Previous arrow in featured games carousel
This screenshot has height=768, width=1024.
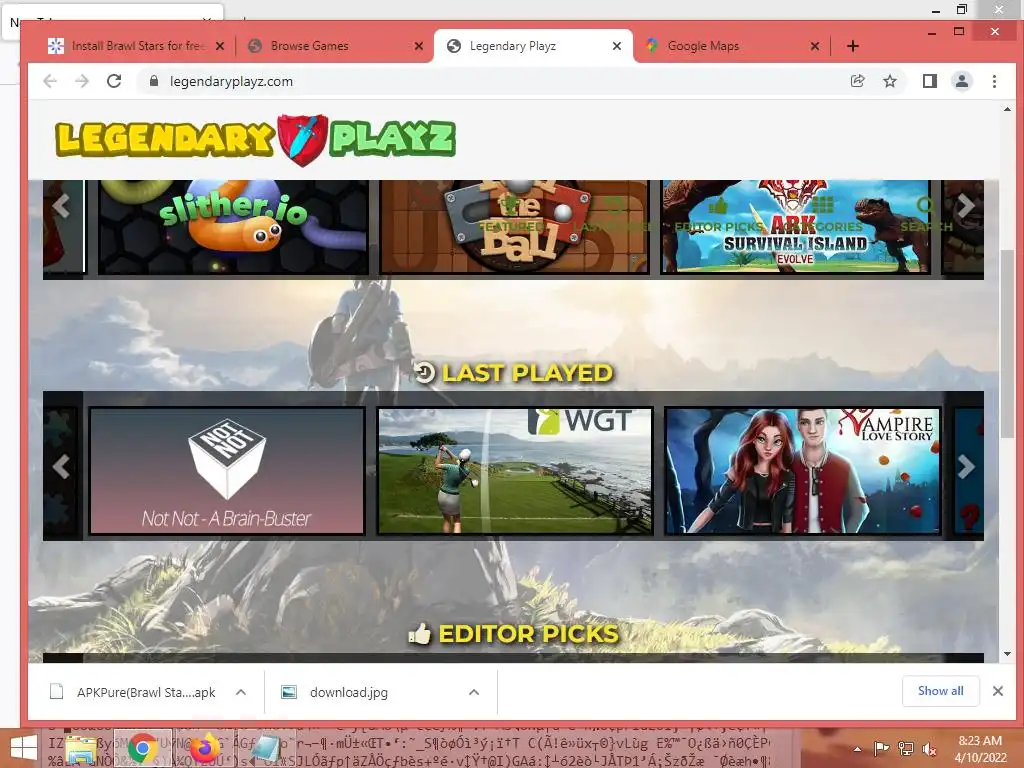[x=61, y=206]
